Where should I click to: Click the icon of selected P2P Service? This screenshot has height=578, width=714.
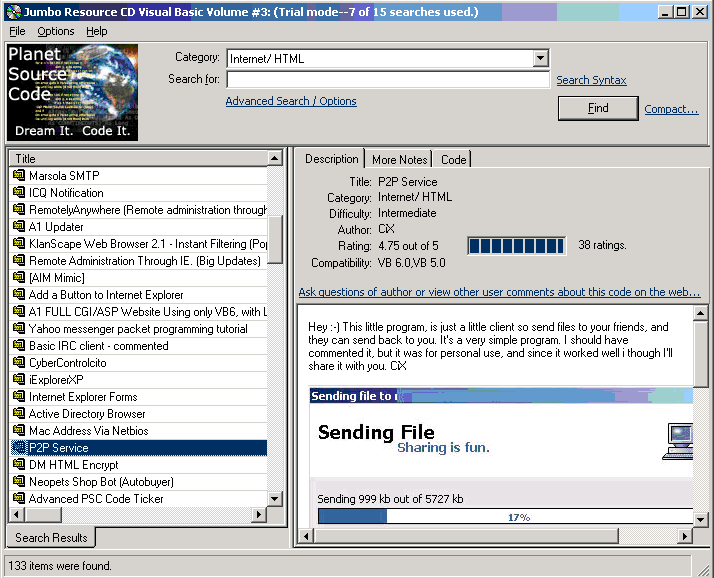tap(19, 447)
